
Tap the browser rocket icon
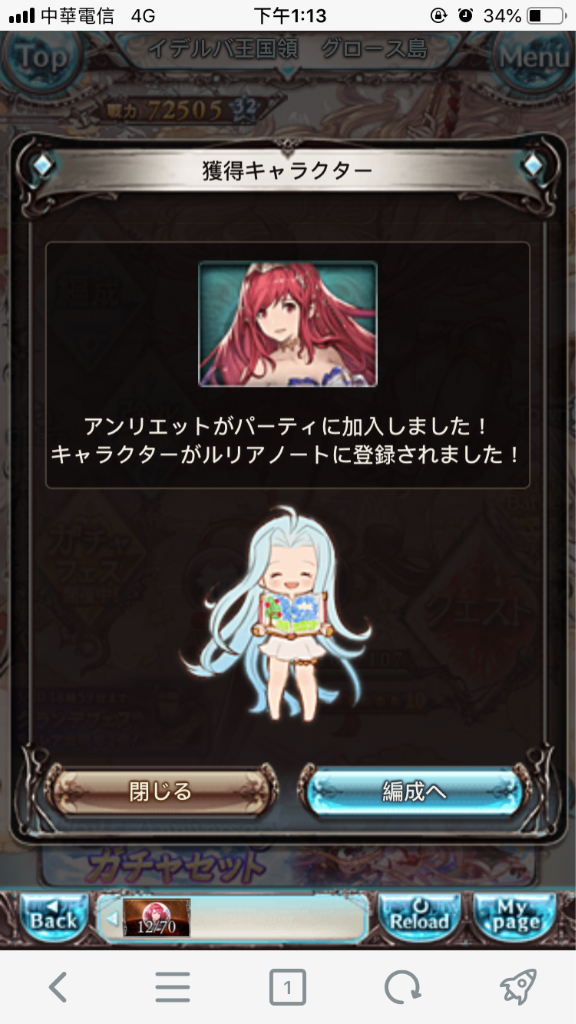point(518,986)
